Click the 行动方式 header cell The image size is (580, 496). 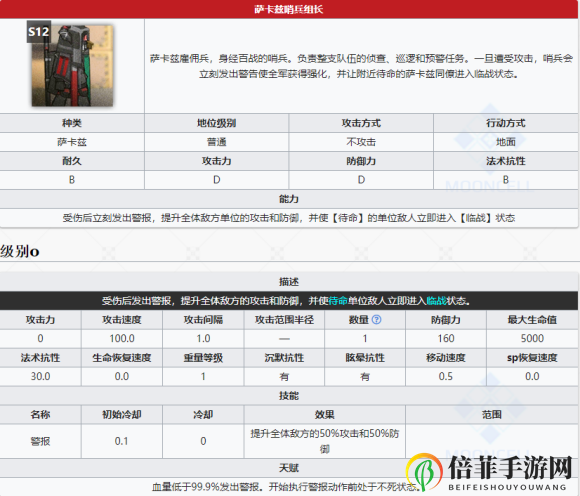tap(506, 123)
